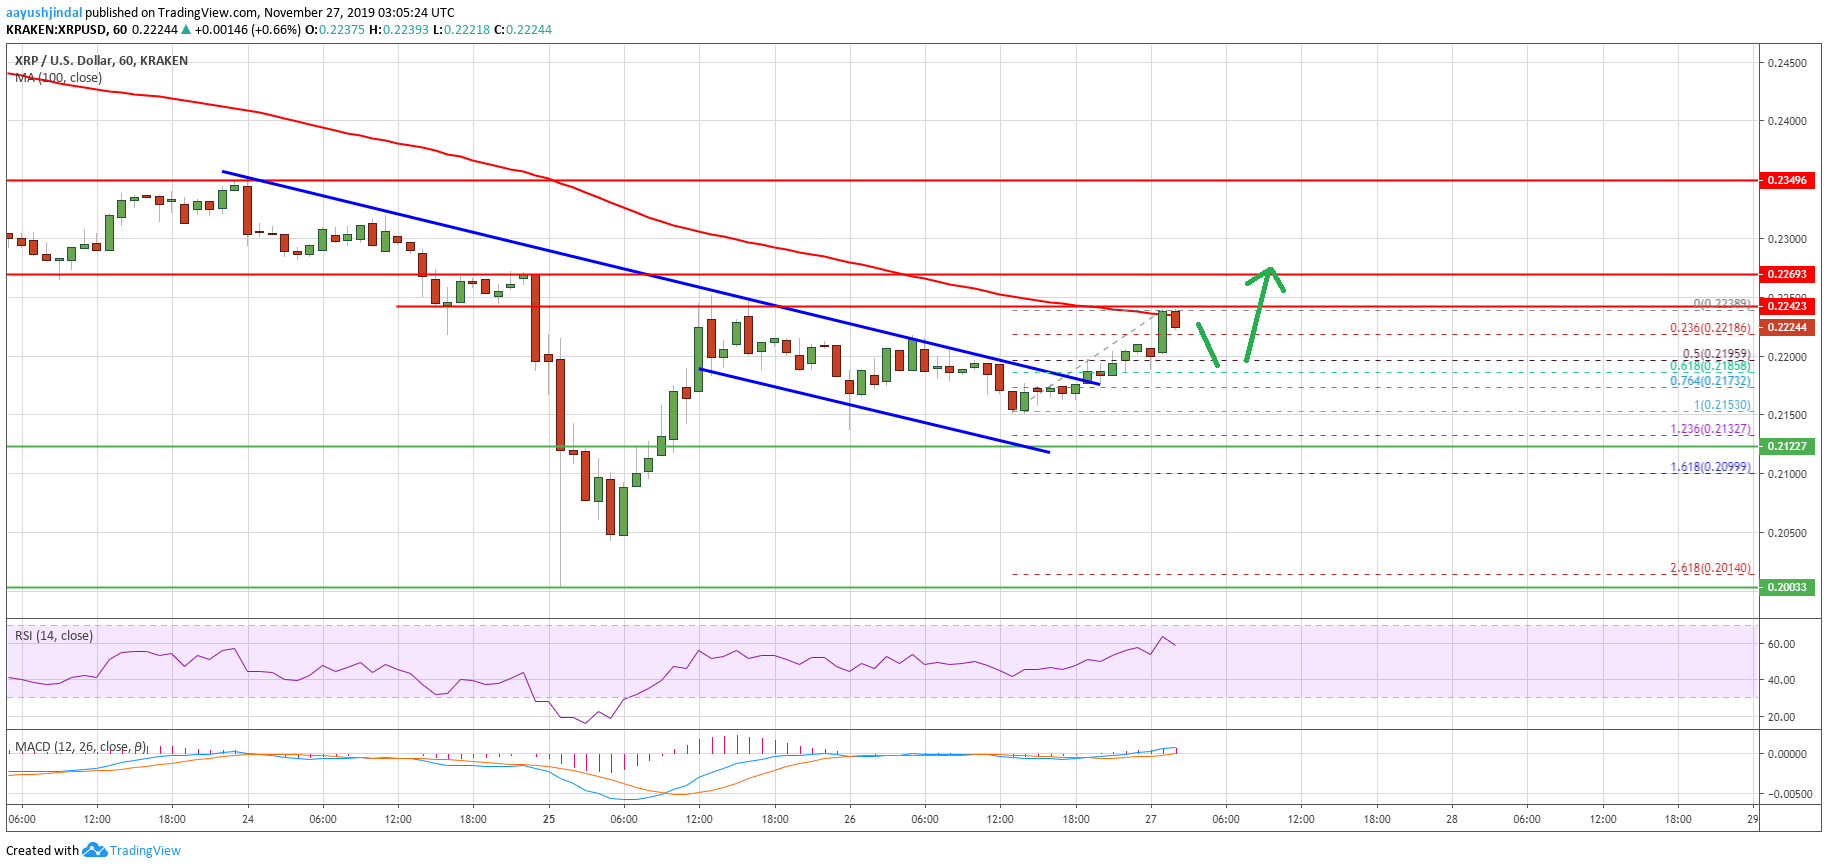Select the 0.764(0.21732) Fibonacci label

[x=1710, y=381]
